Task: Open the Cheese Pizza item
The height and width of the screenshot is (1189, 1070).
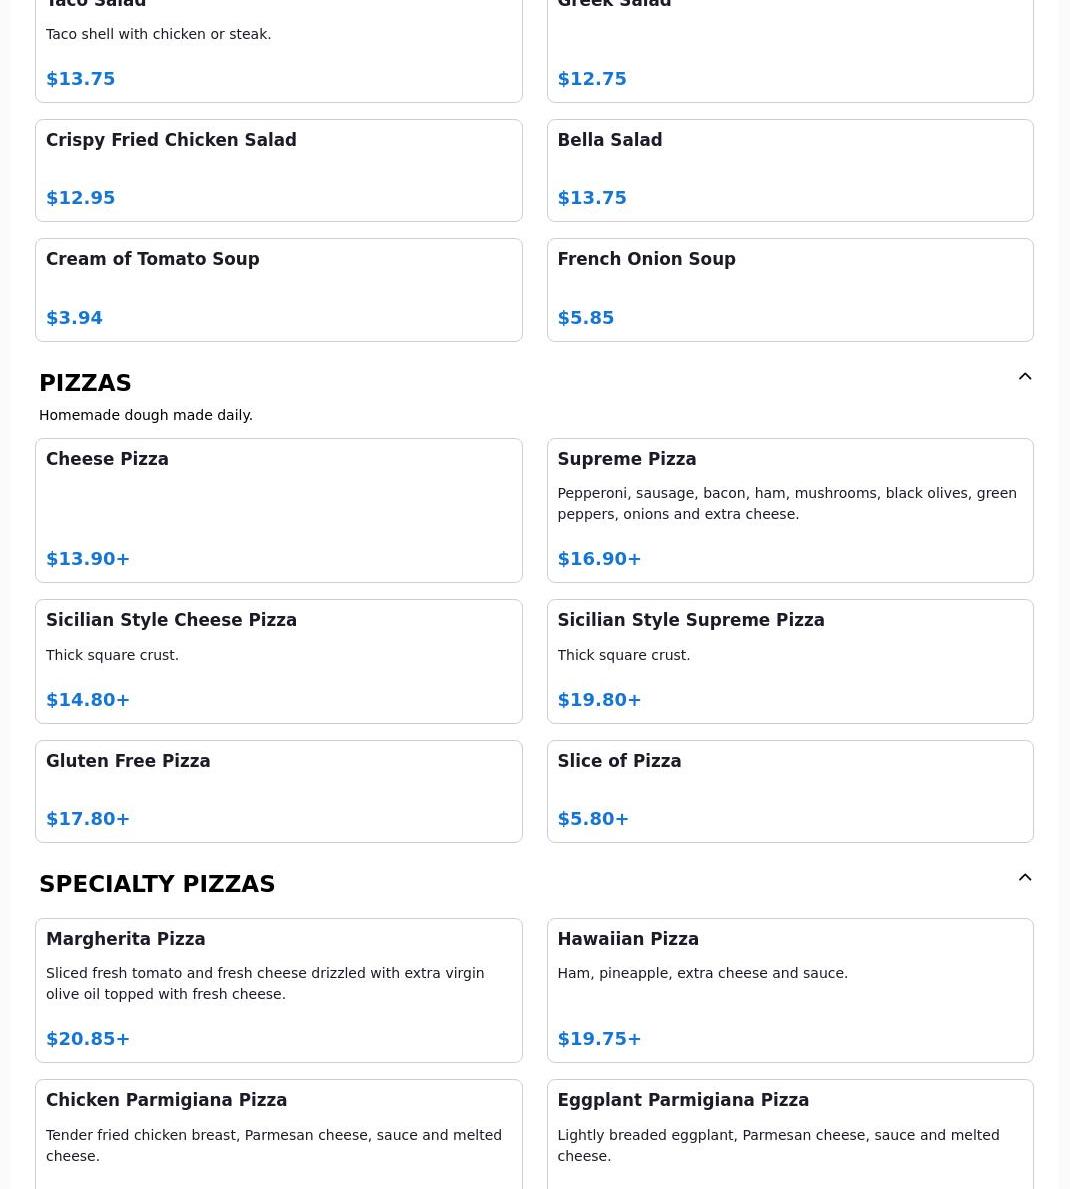Action: pyautogui.click(x=278, y=510)
